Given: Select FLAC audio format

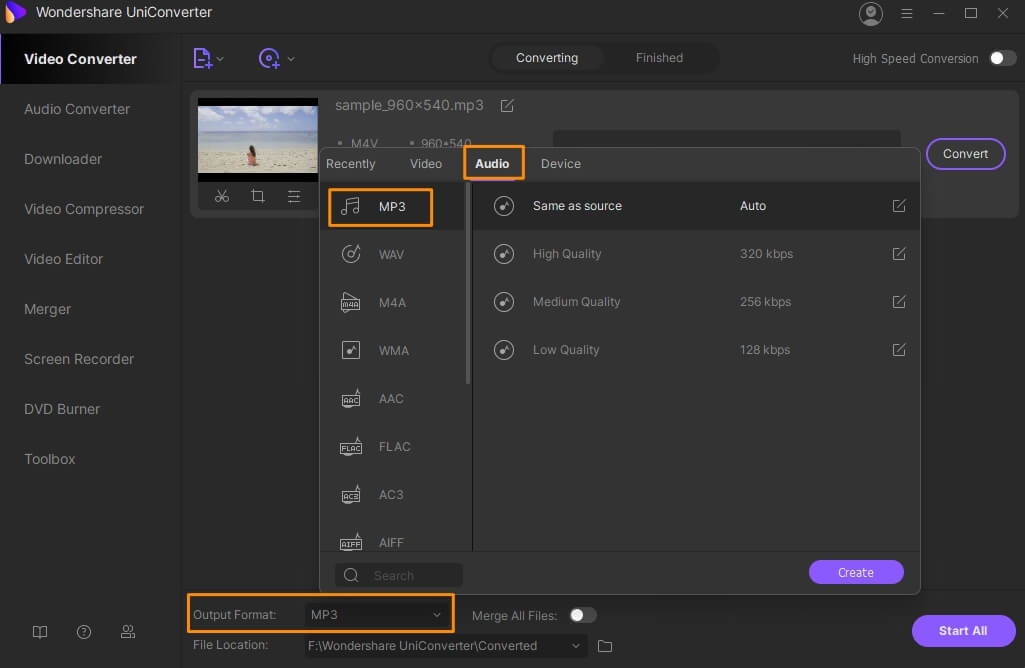Looking at the screenshot, I should pos(392,446).
